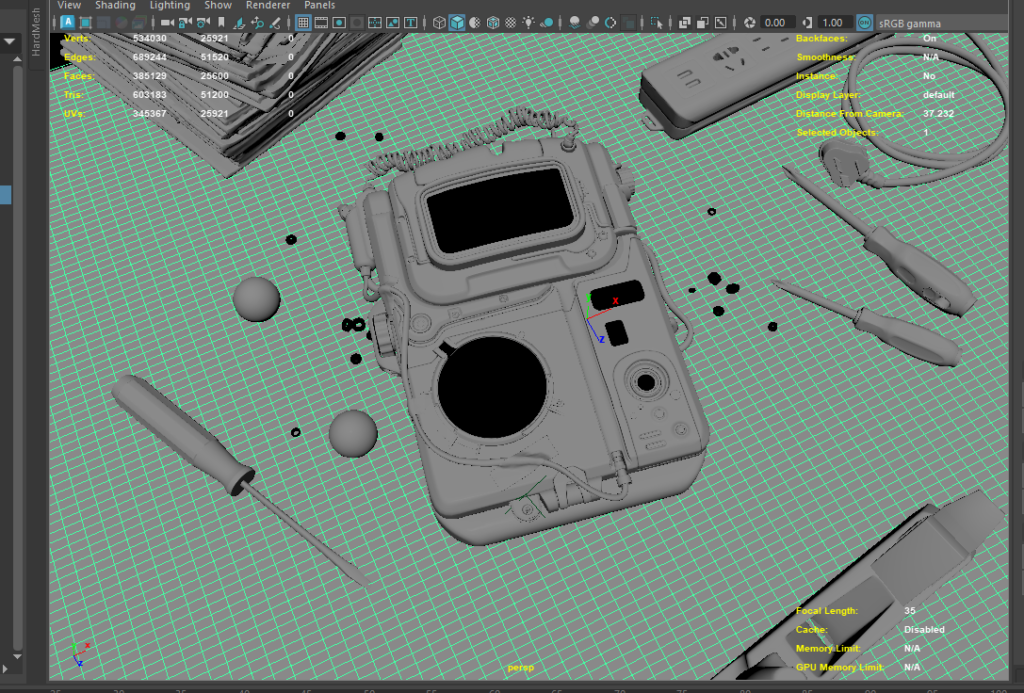Toggle the exposure ON switch near sRGB gamma
Screen dimensions: 1024x693
(864, 22)
